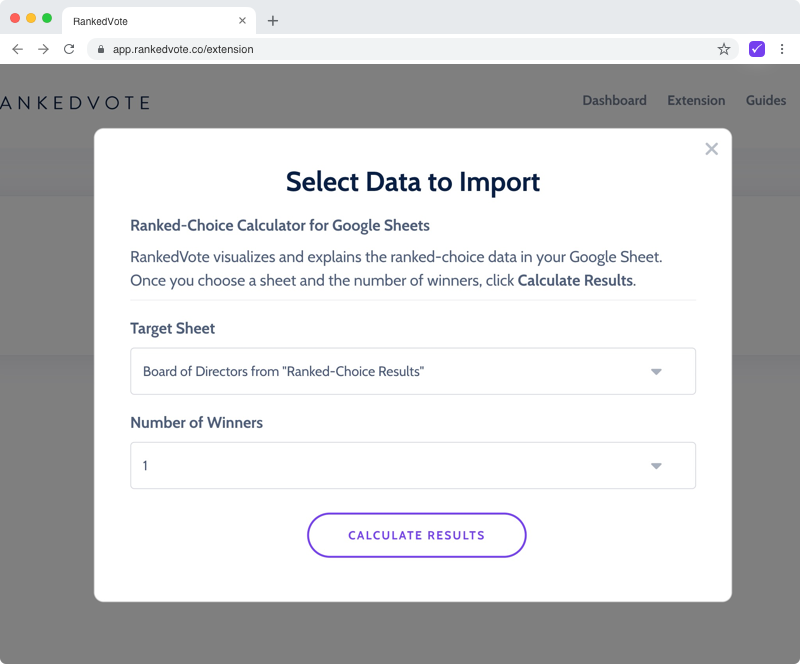This screenshot has width=800, height=664.
Task: Open the Target Sheet dropdown
Action: pos(412,371)
